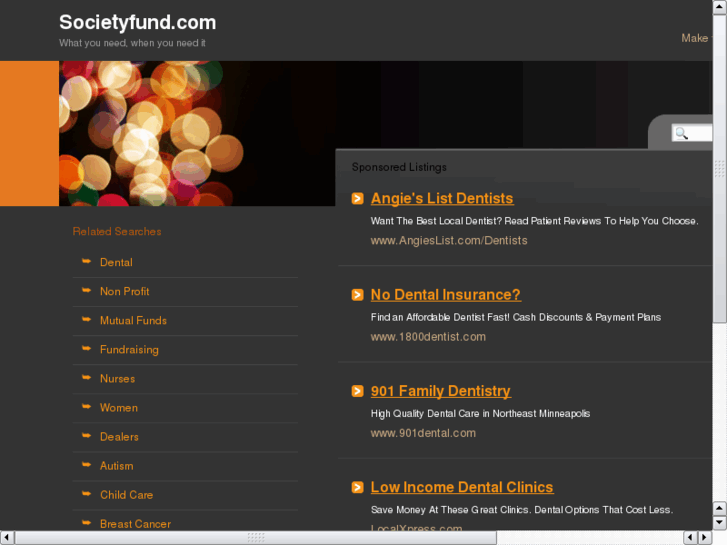Click the arrow bullet next to Non Profit

[86, 291]
